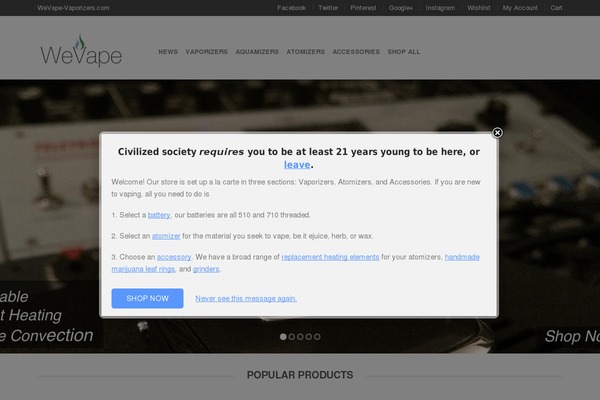Visit the Pinterest link in top bar

point(363,8)
